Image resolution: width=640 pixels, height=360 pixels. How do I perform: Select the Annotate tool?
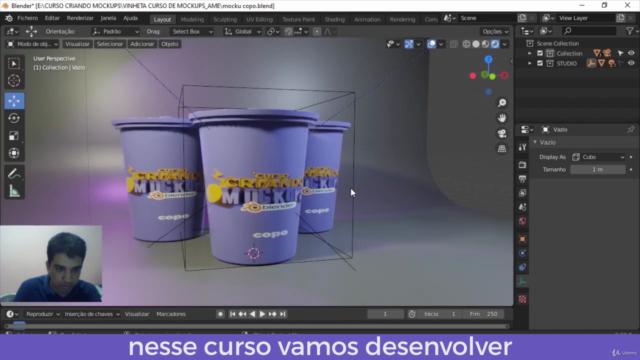click(14, 174)
